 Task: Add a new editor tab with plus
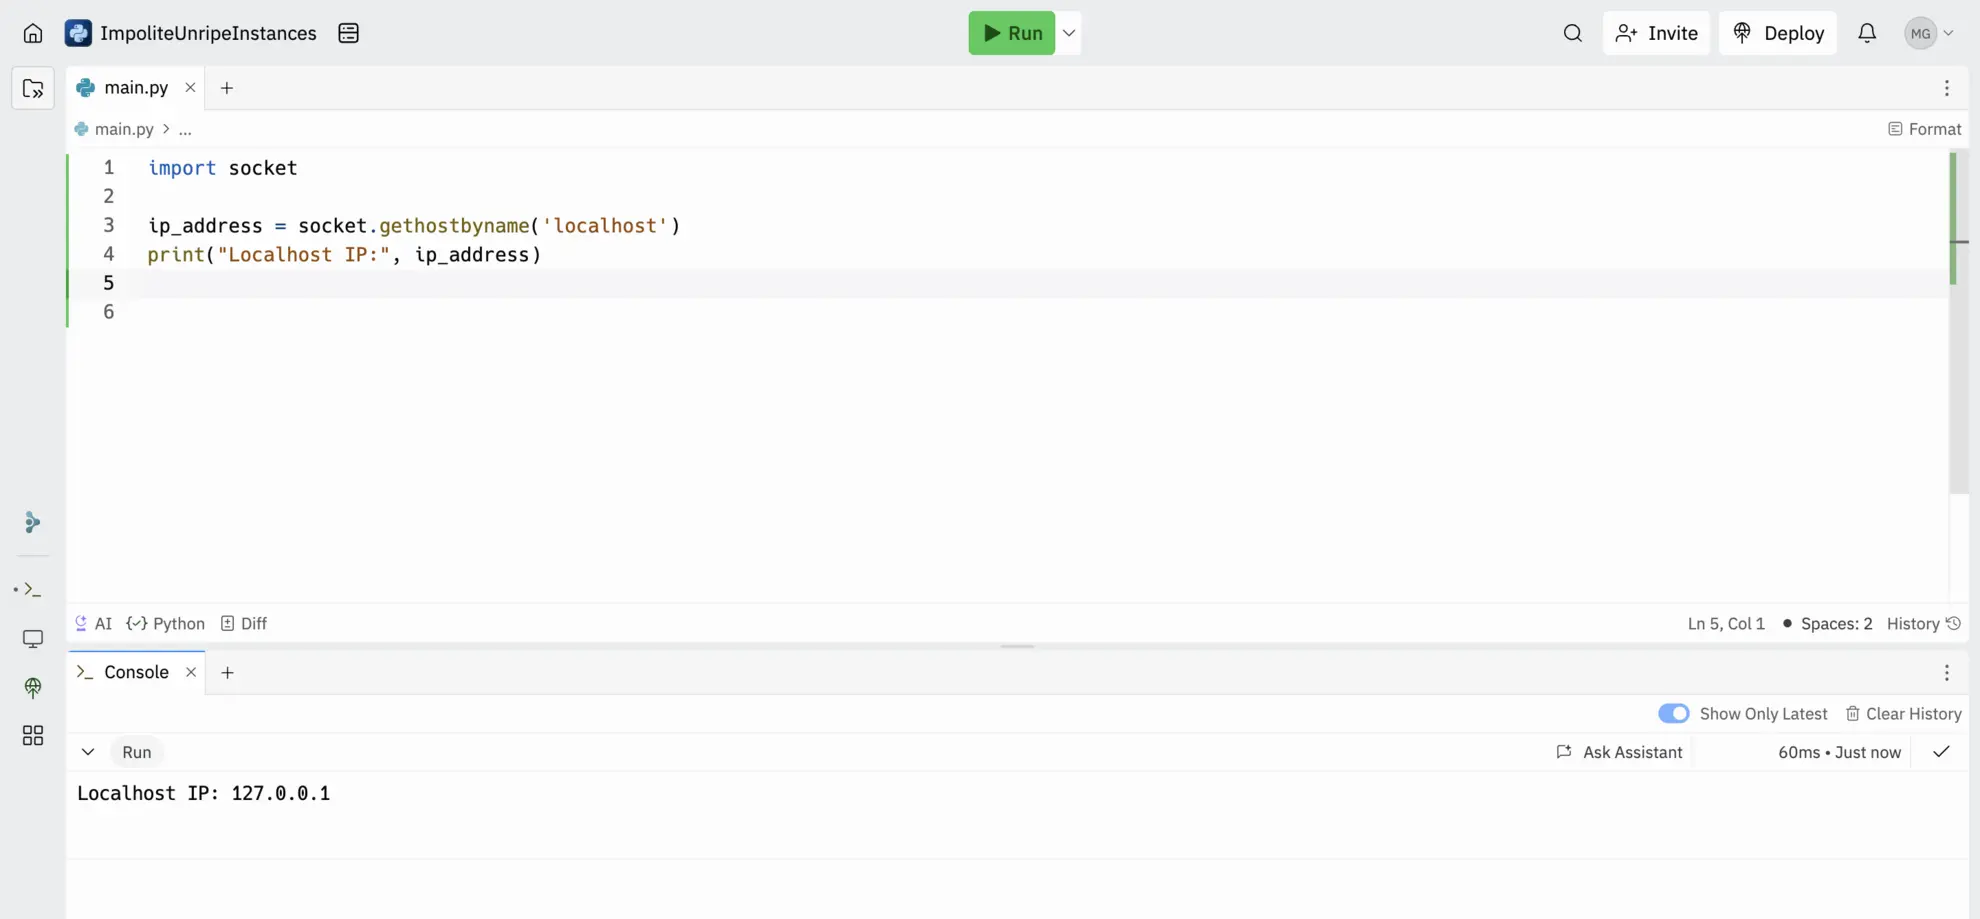tap(227, 88)
